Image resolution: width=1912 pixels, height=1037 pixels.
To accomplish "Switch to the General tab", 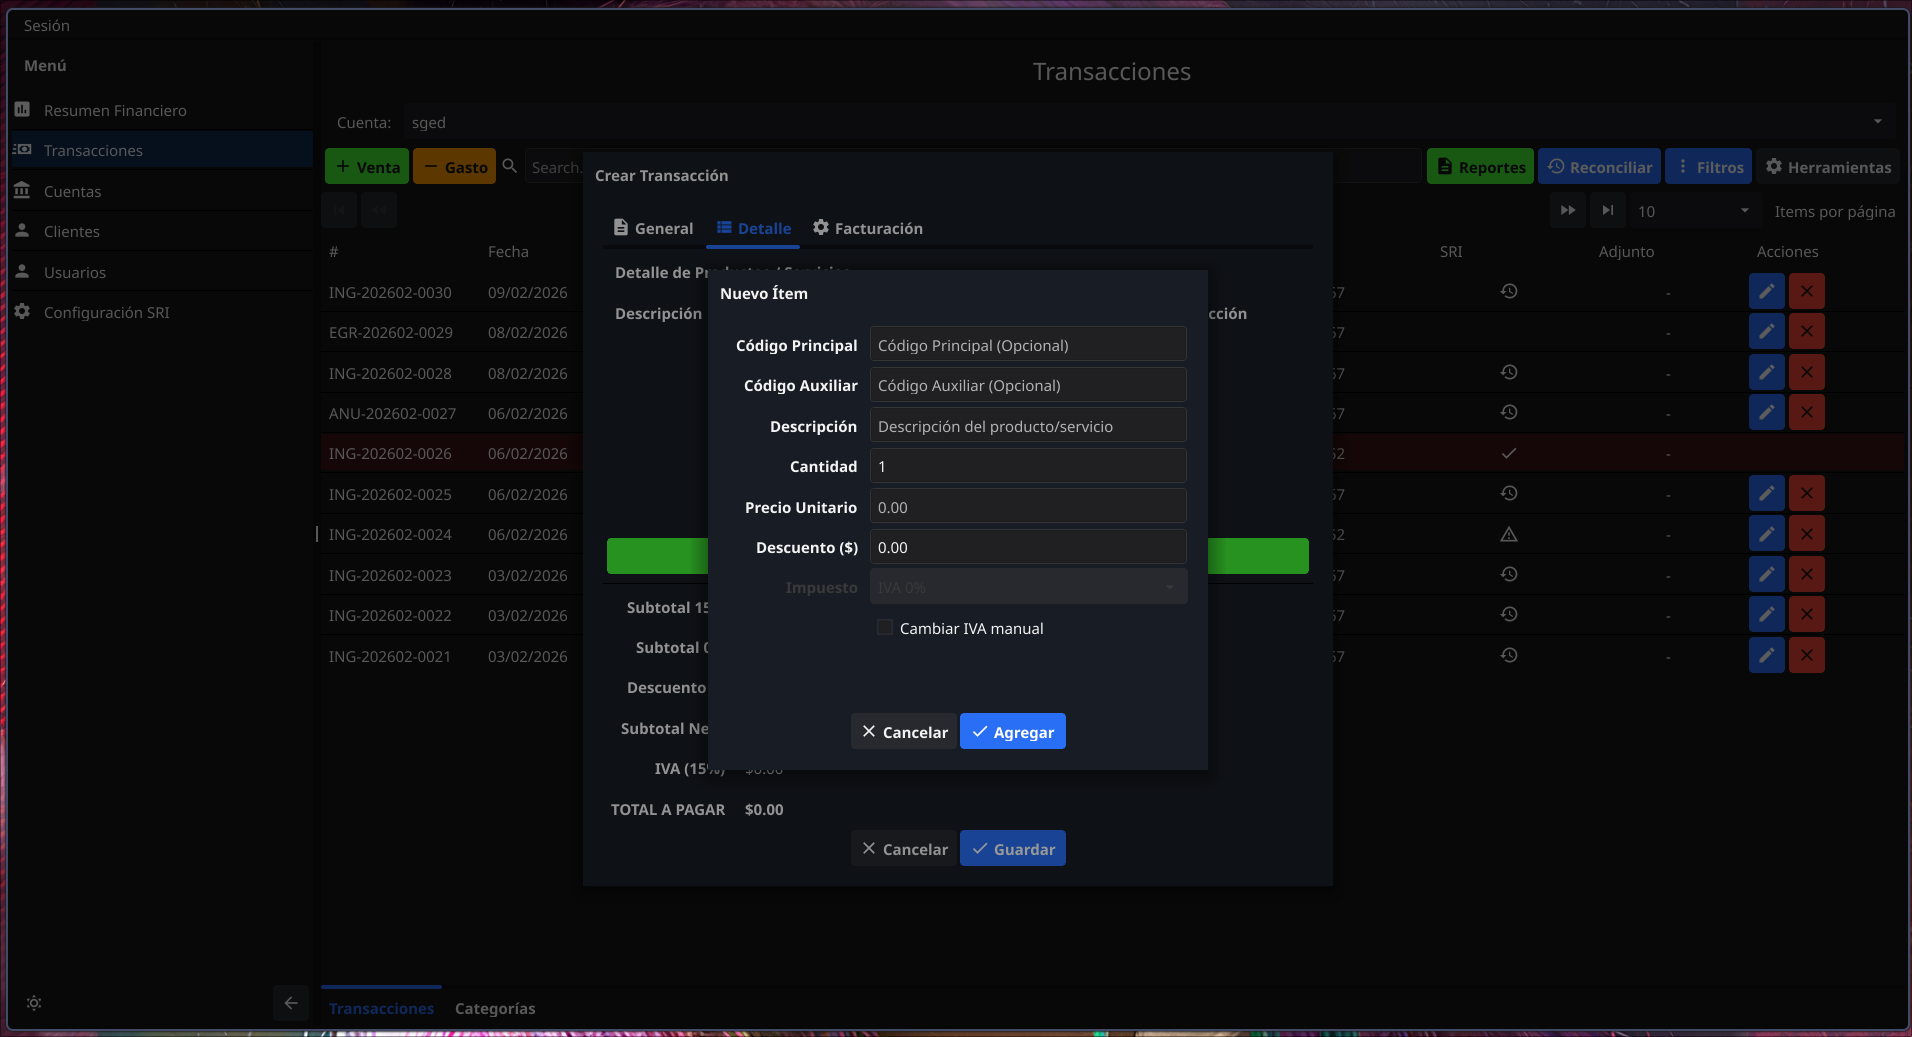I will (x=653, y=228).
